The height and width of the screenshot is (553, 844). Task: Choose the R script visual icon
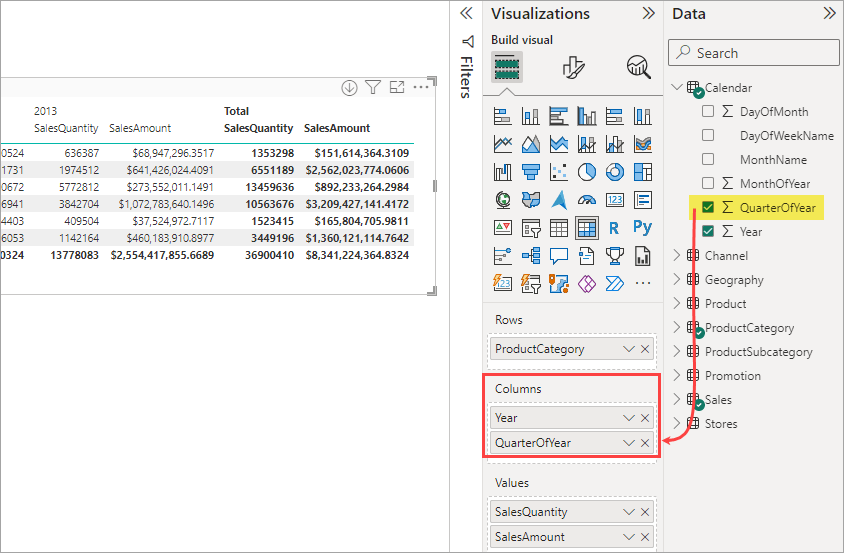click(614, 228)
